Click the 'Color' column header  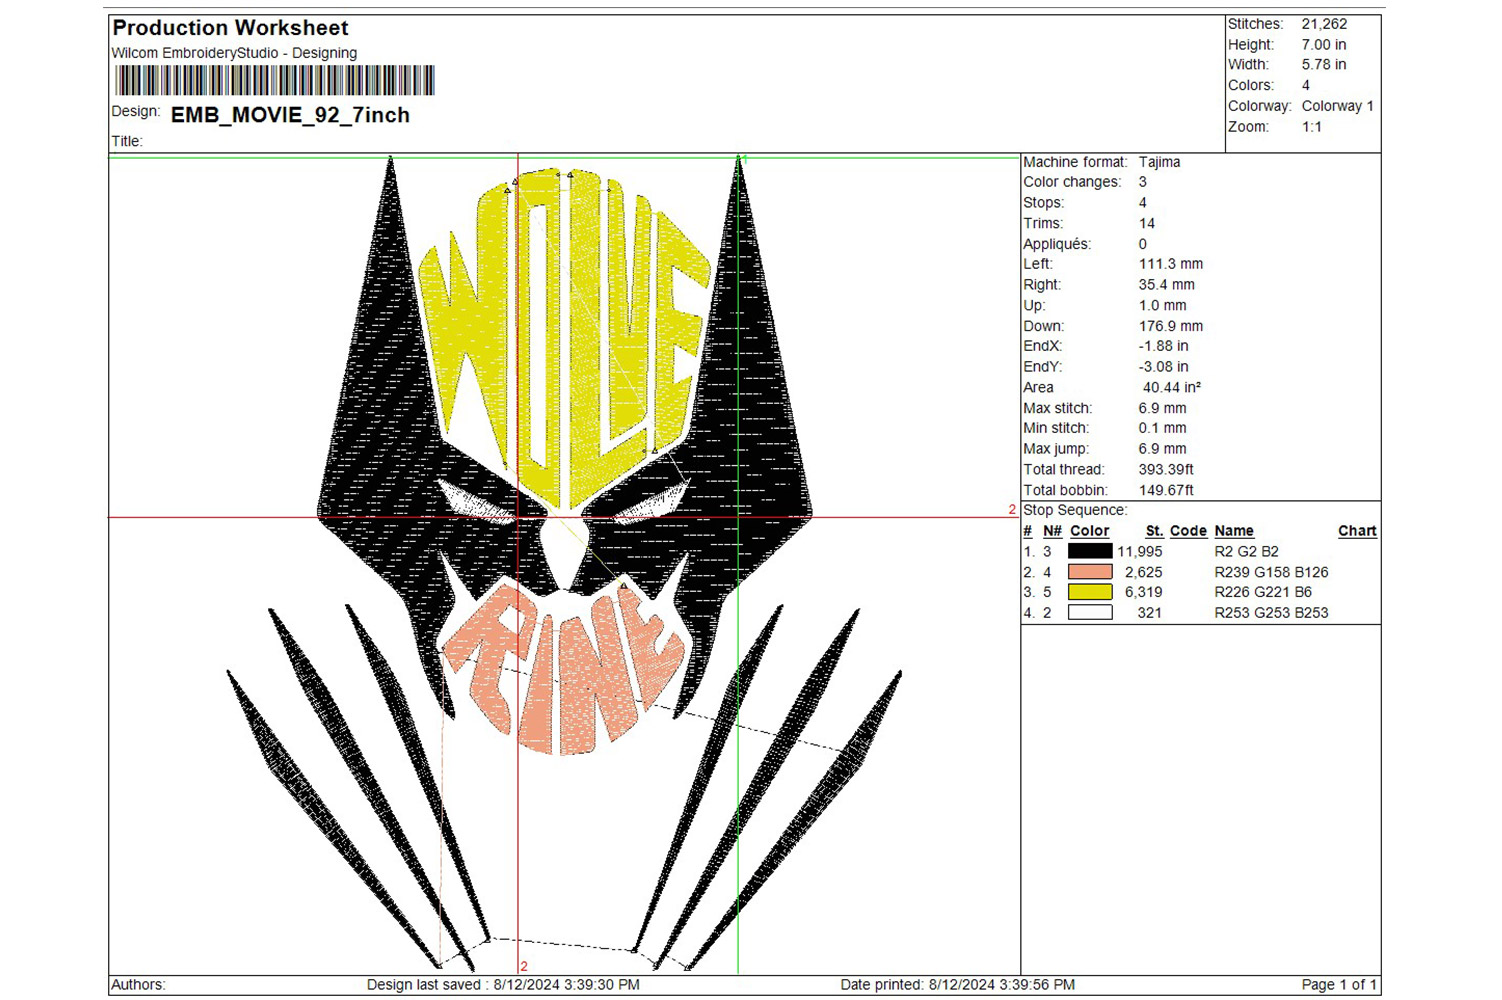tap(1089, 531)
